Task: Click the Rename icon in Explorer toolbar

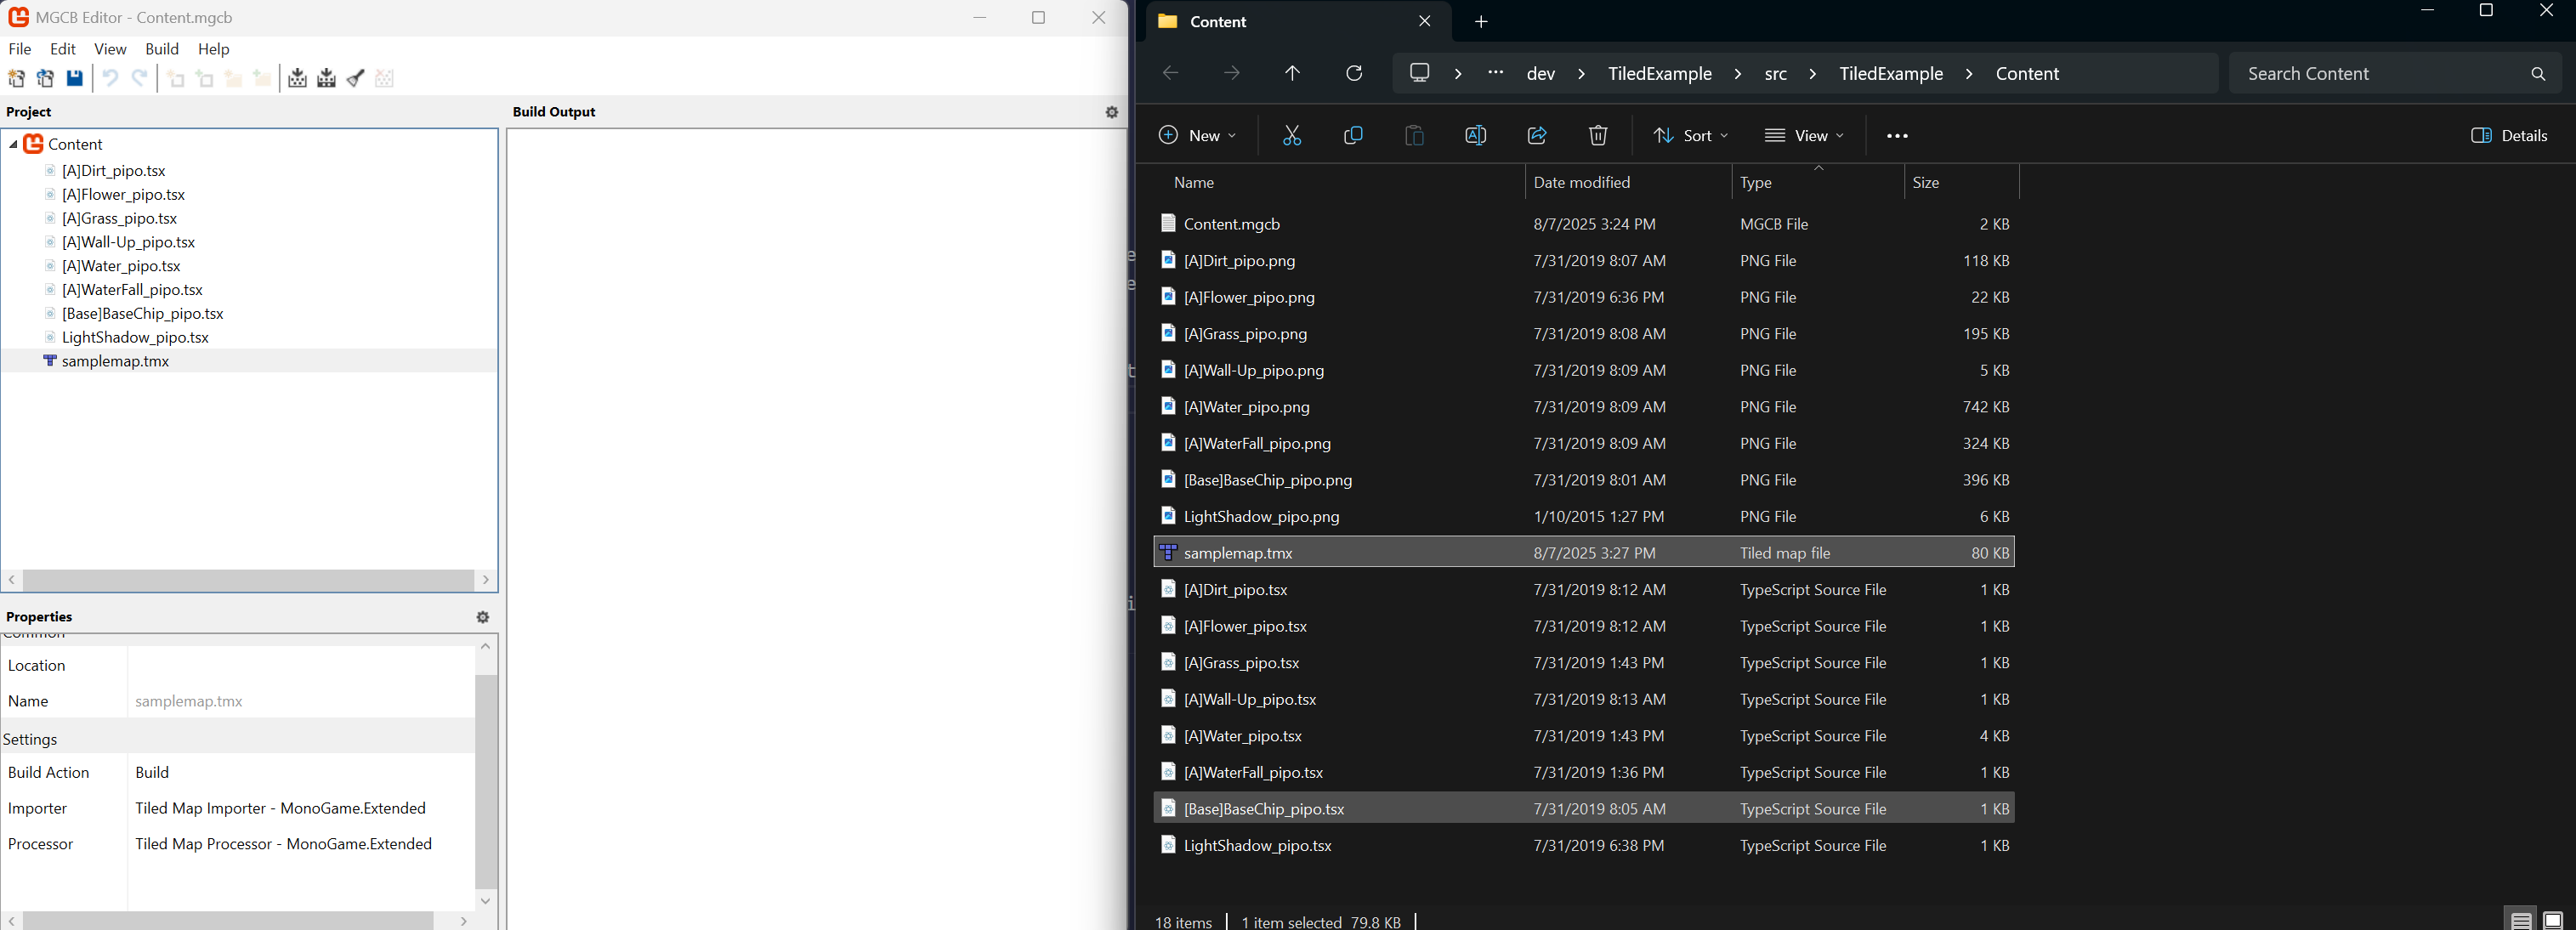Action: [x=1475, y=135]
